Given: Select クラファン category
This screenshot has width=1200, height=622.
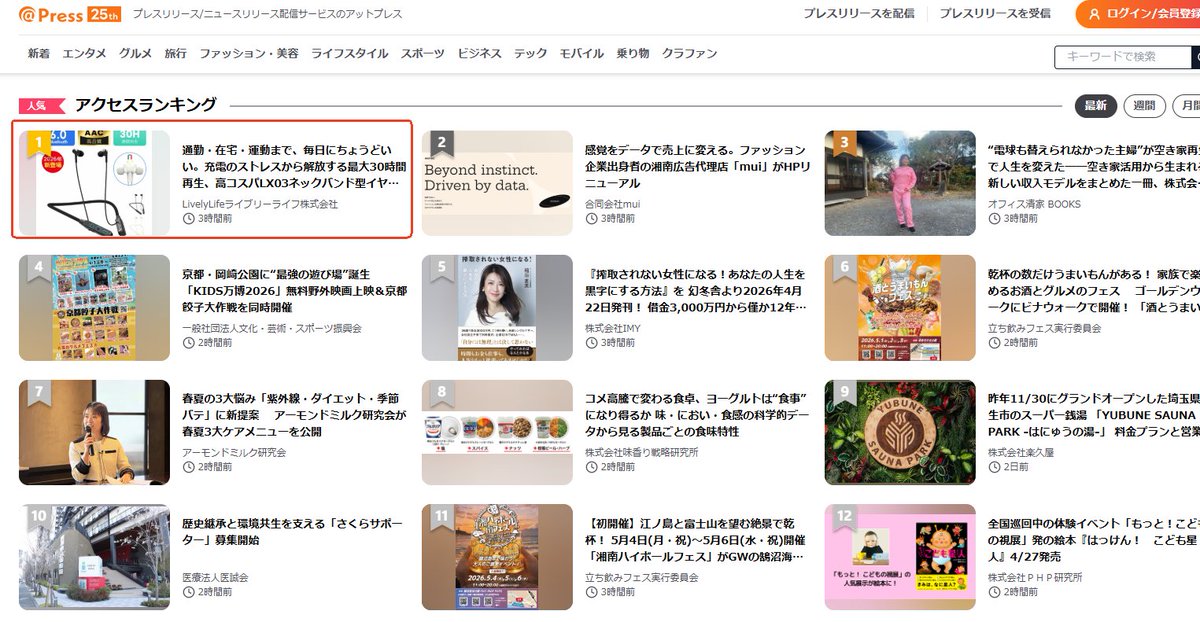Looking at the screenshot, I should tap(690, 53).
